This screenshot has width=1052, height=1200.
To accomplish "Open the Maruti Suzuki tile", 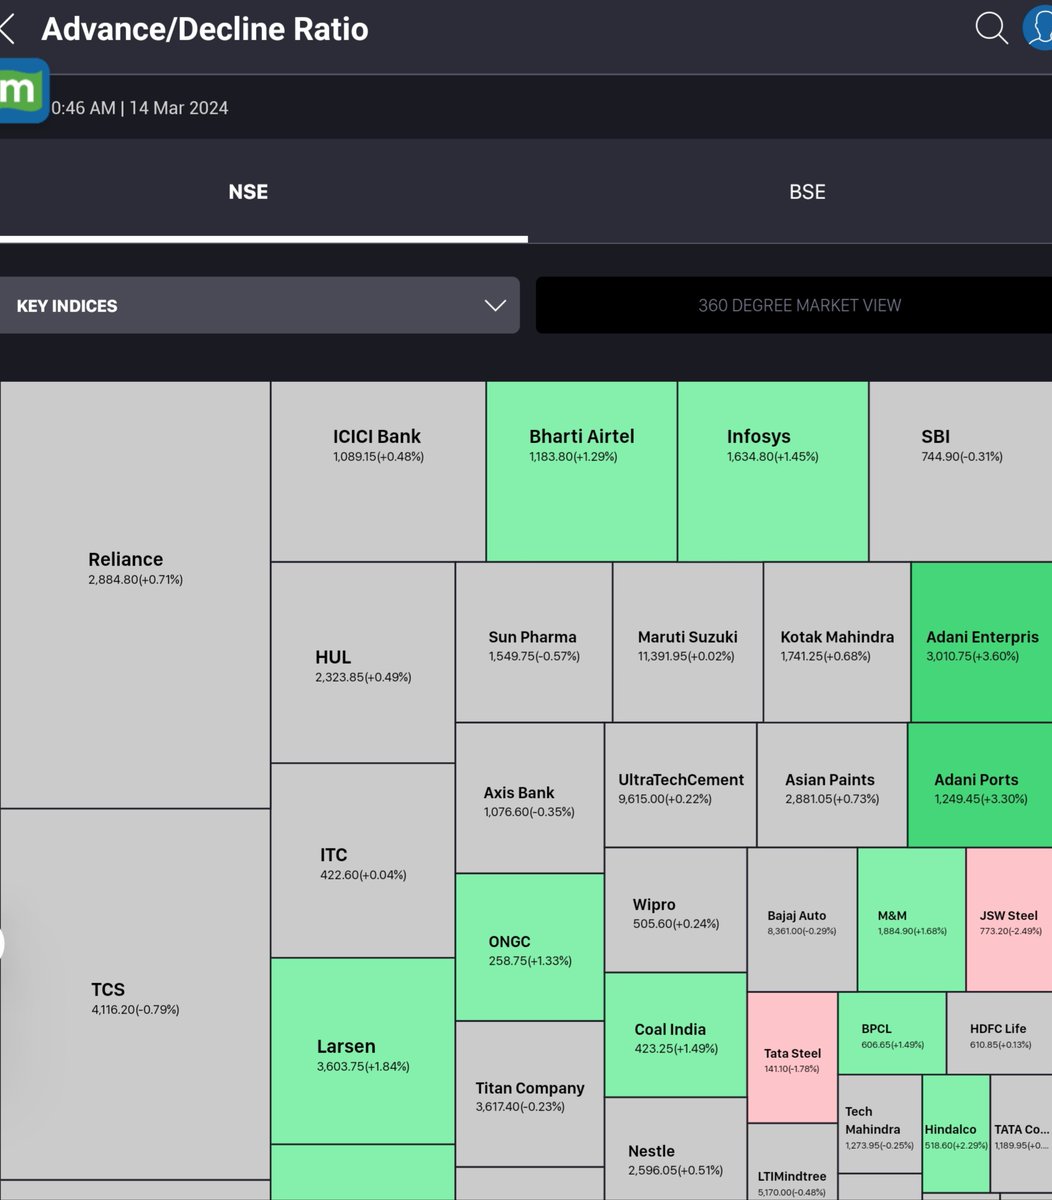I will 688,642.
